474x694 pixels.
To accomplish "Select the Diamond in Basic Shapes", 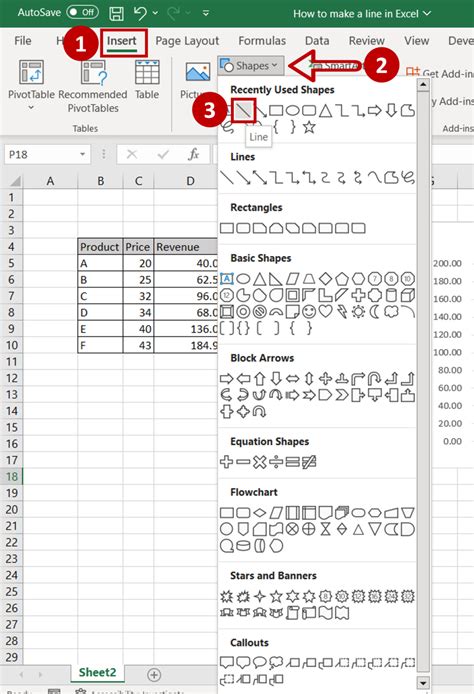I will tap(325, 279).
